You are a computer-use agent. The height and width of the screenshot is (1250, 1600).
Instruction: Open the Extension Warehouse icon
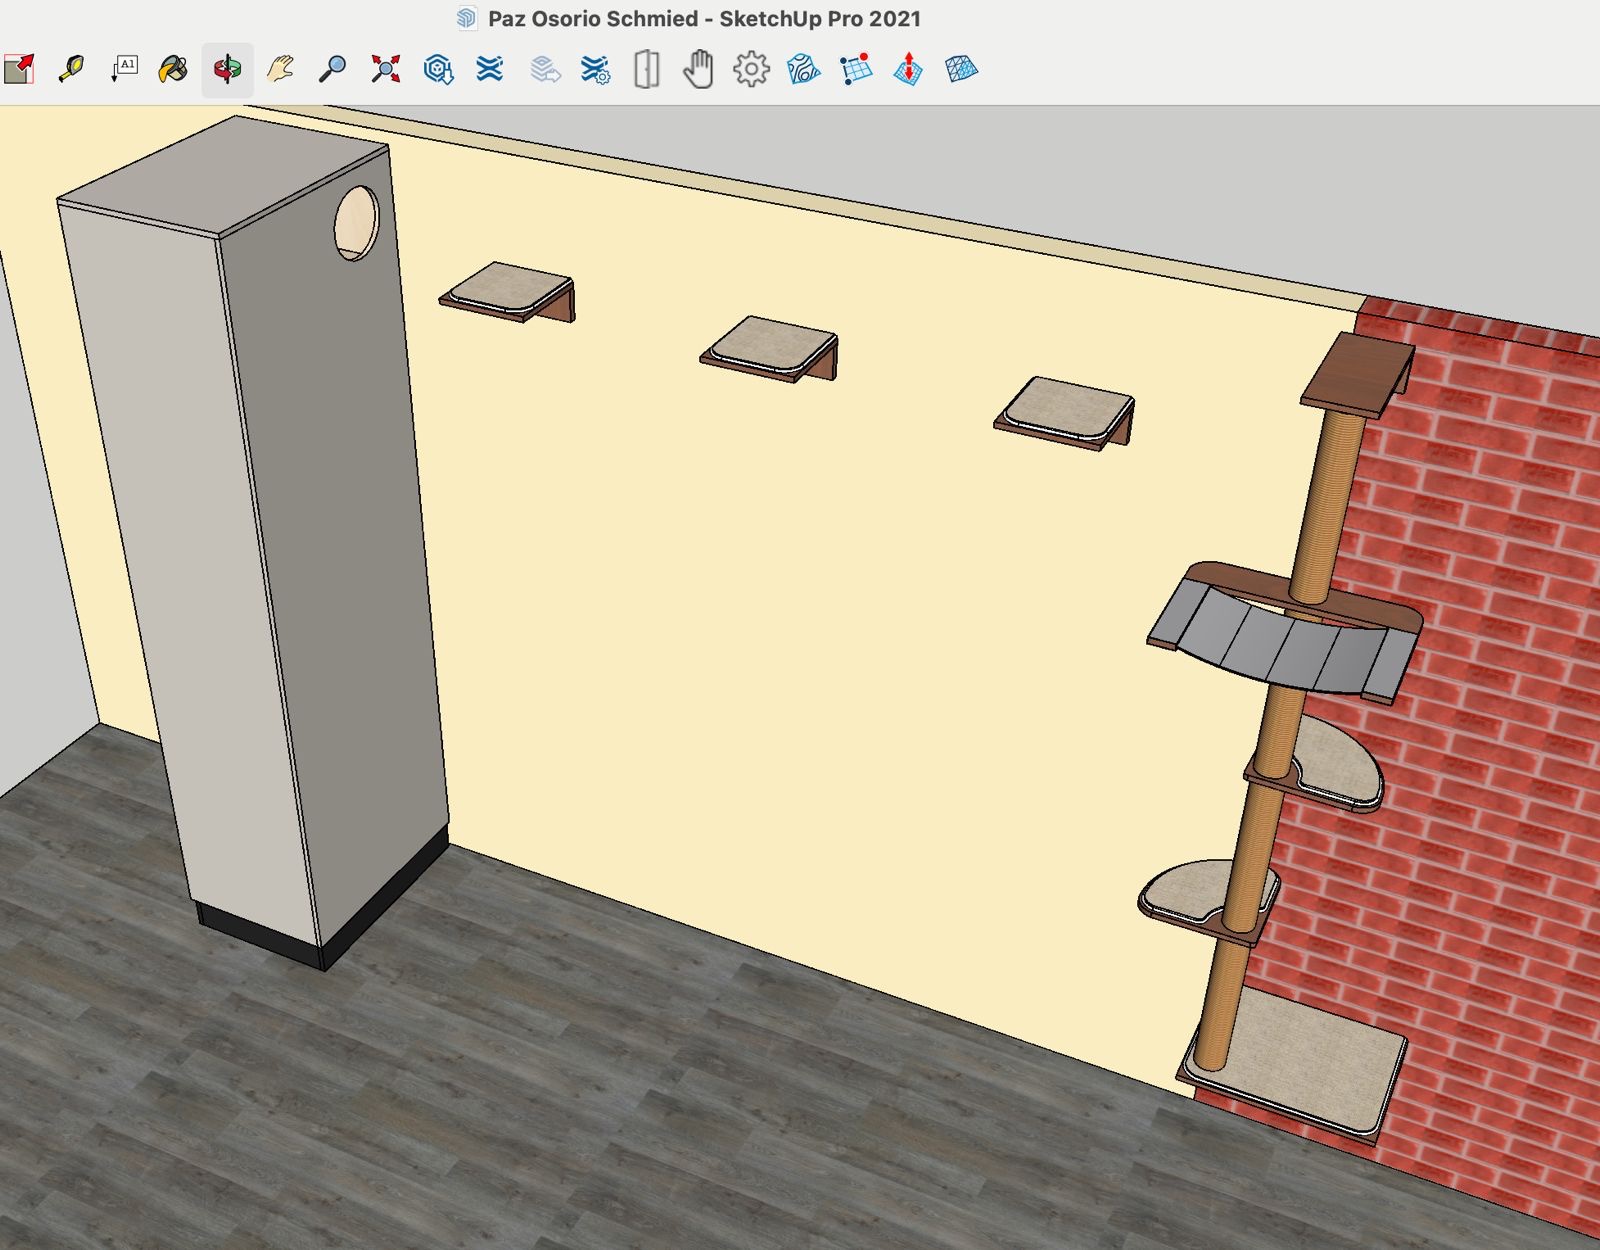pyautogui.click(x=490, y=69)
